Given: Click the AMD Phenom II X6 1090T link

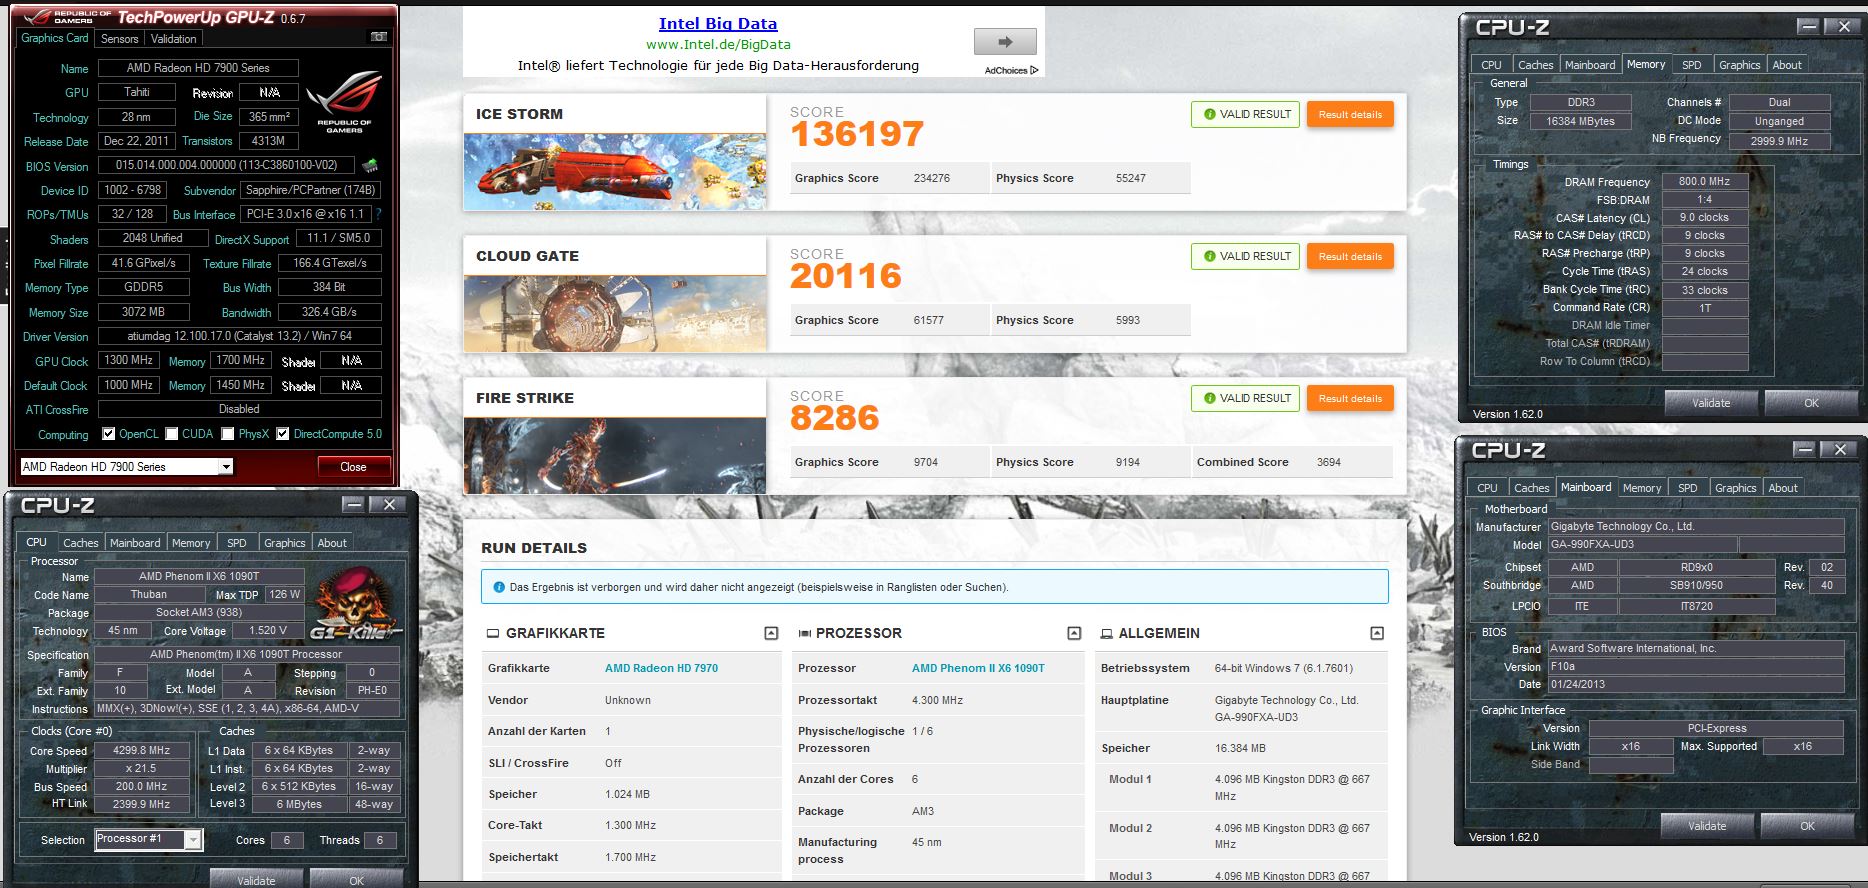Looking at the screenshot, I should pos(978,668).
